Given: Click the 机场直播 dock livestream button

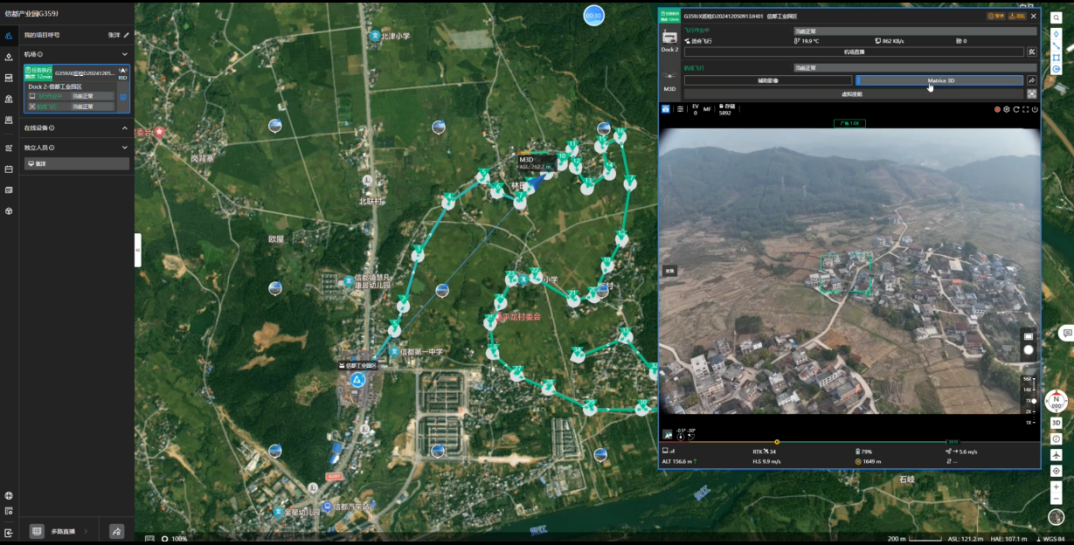Looking at the screenshot, I should 854,52.
